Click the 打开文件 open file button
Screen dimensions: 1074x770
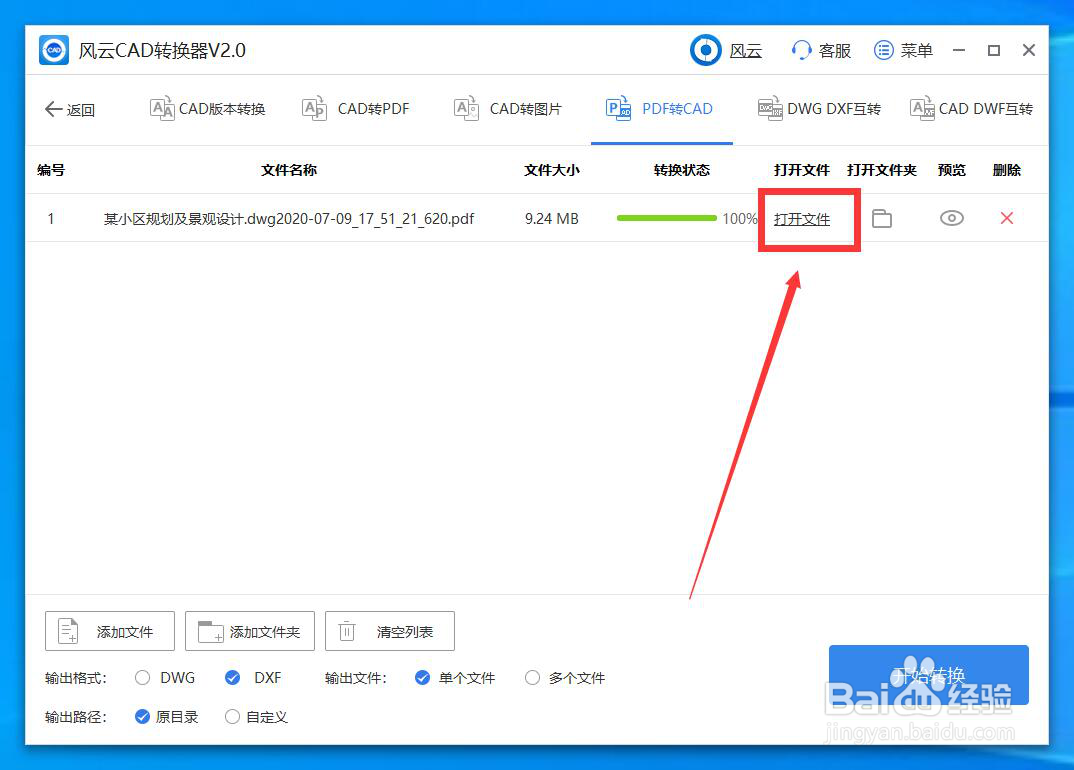[x=802, y=218]
